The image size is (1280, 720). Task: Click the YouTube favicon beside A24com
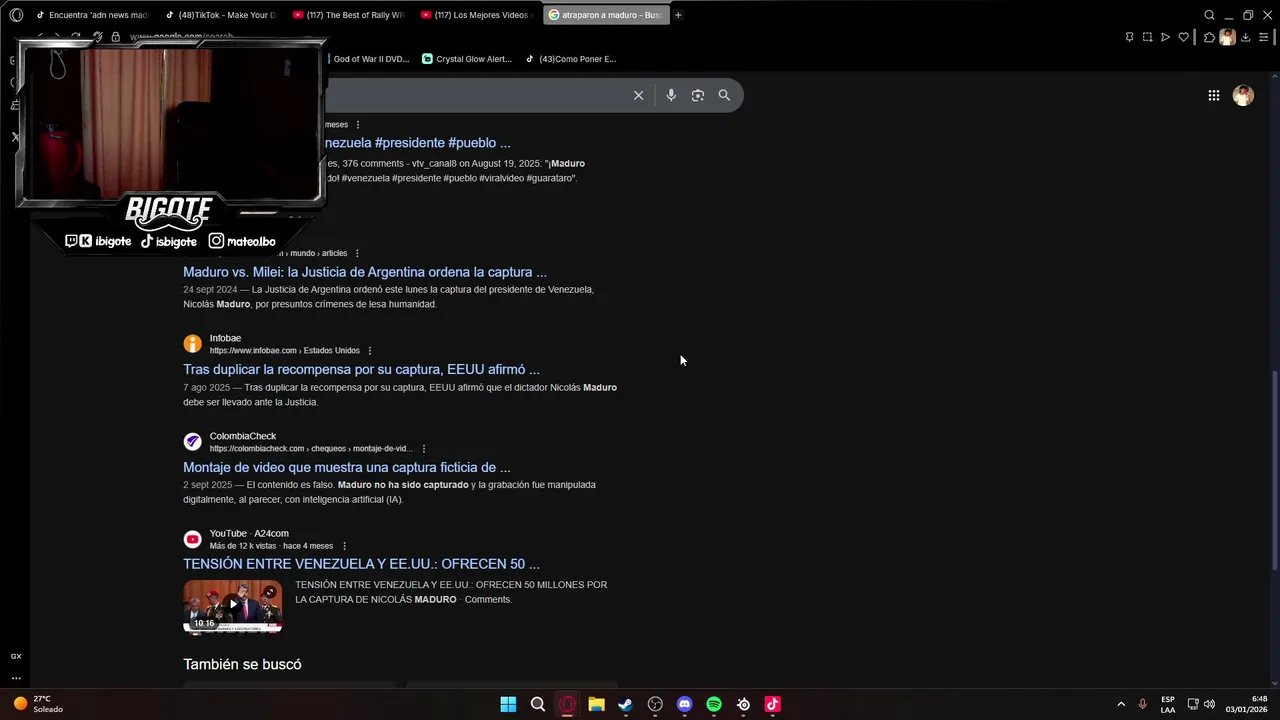[192, 539]
